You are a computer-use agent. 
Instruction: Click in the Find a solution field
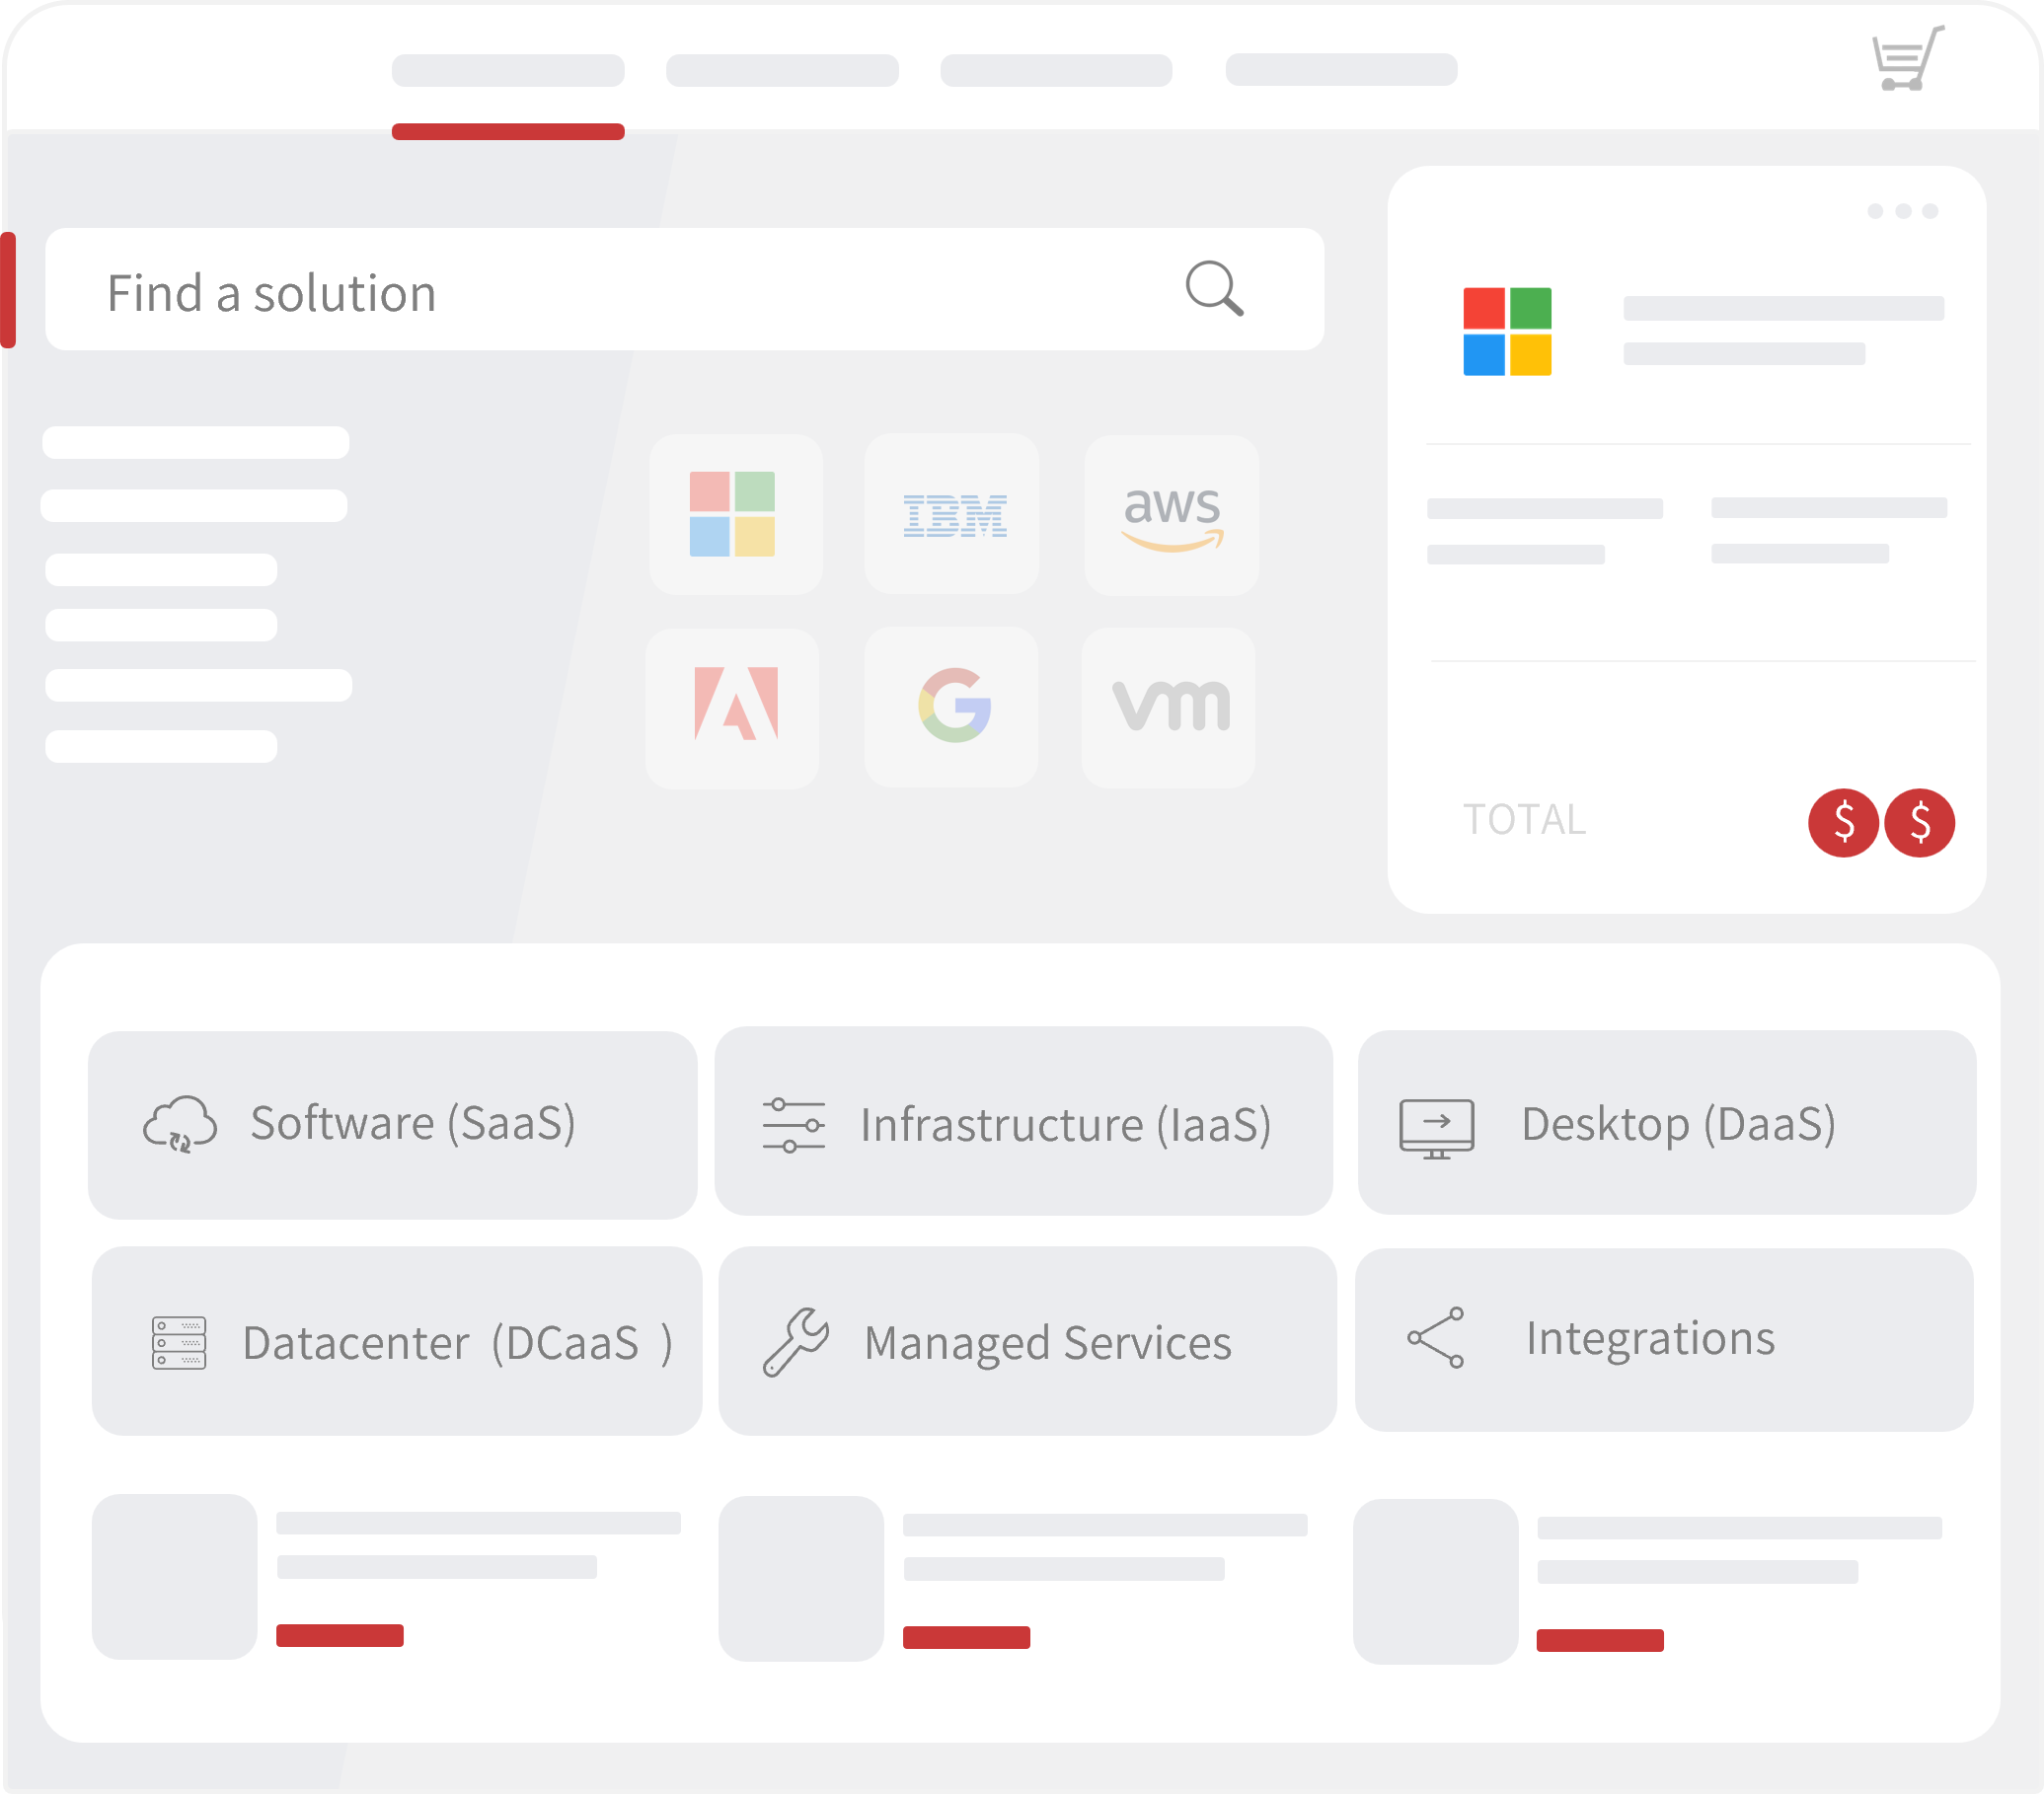(x=600, y=291)
